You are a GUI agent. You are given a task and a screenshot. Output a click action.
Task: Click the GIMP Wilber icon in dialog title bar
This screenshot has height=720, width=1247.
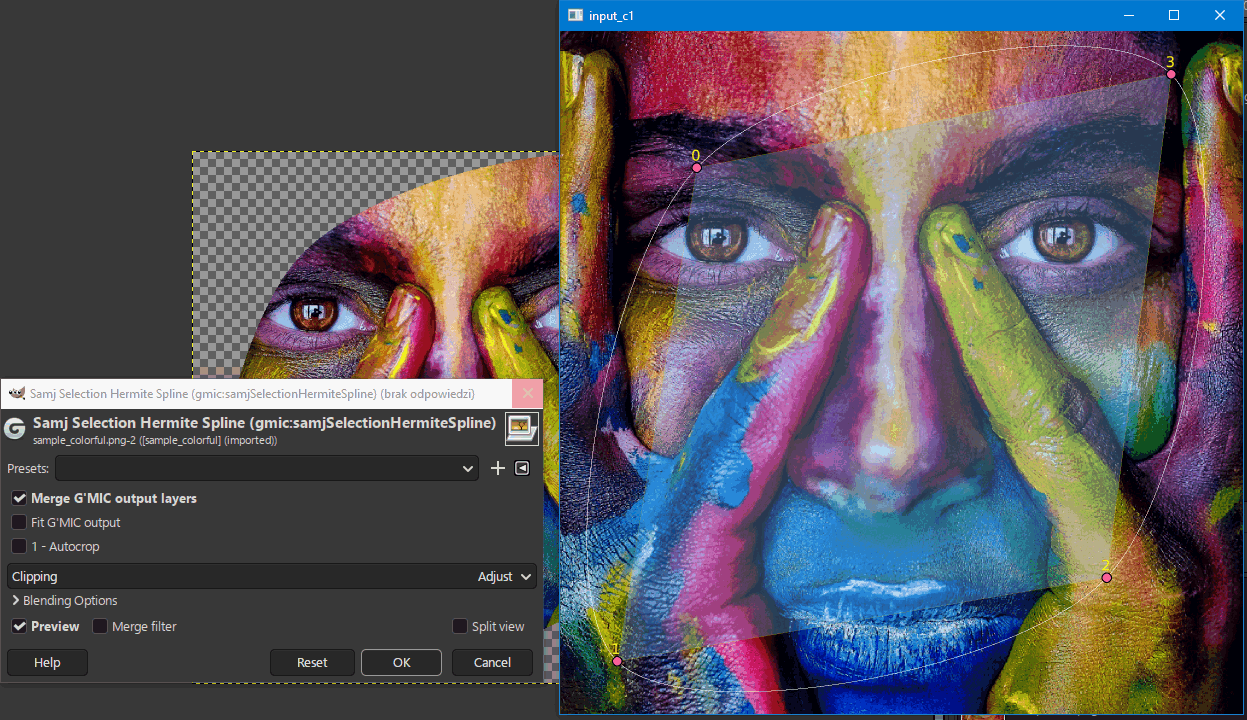click(x=16, y=394)
